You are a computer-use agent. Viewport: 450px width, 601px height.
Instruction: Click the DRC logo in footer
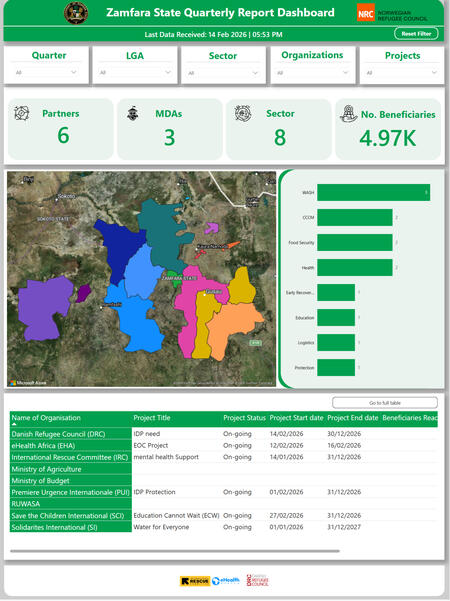coord(257,580)
